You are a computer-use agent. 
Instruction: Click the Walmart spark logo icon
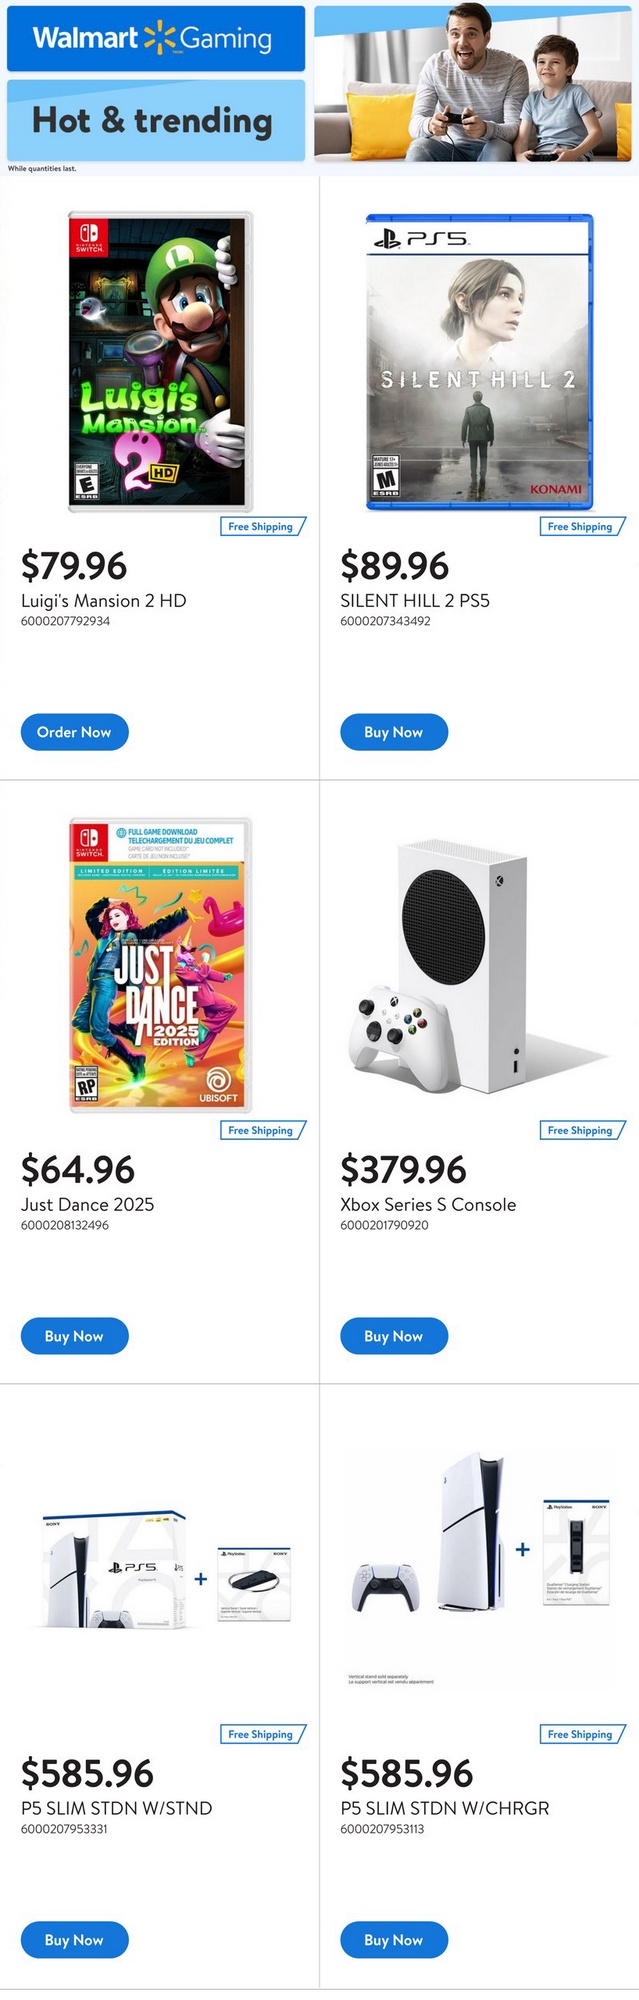tap(159, 38)
